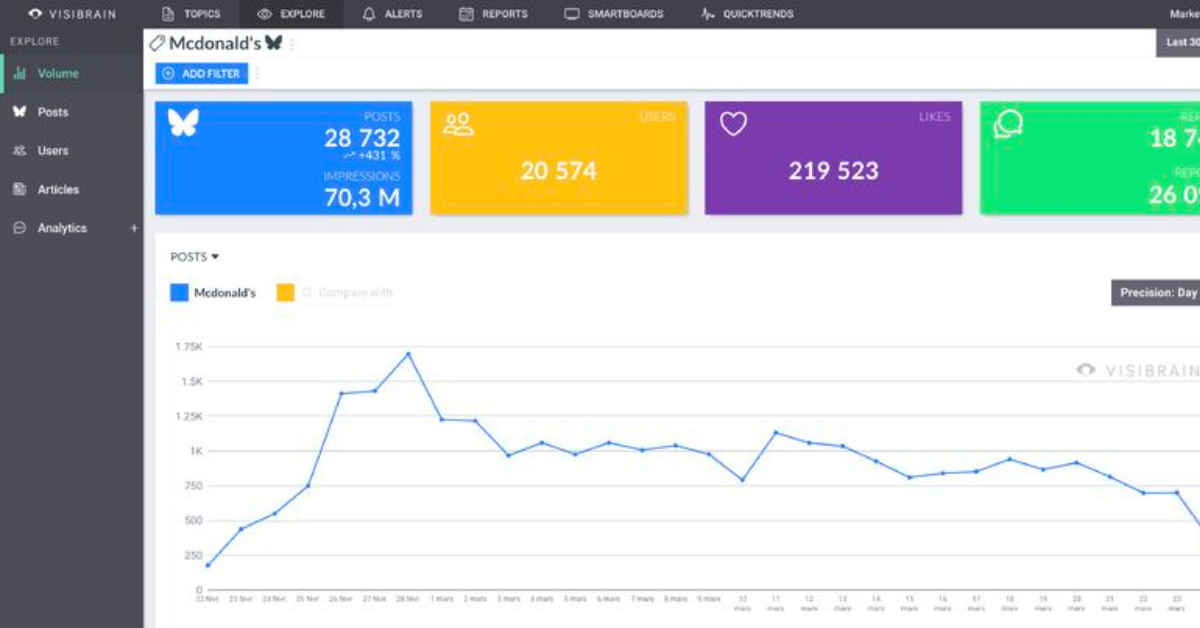1200x628 pixels.
Task: Click the butterfly icon in Posts card
Action: pyautogui.click(x=183, y=123)
